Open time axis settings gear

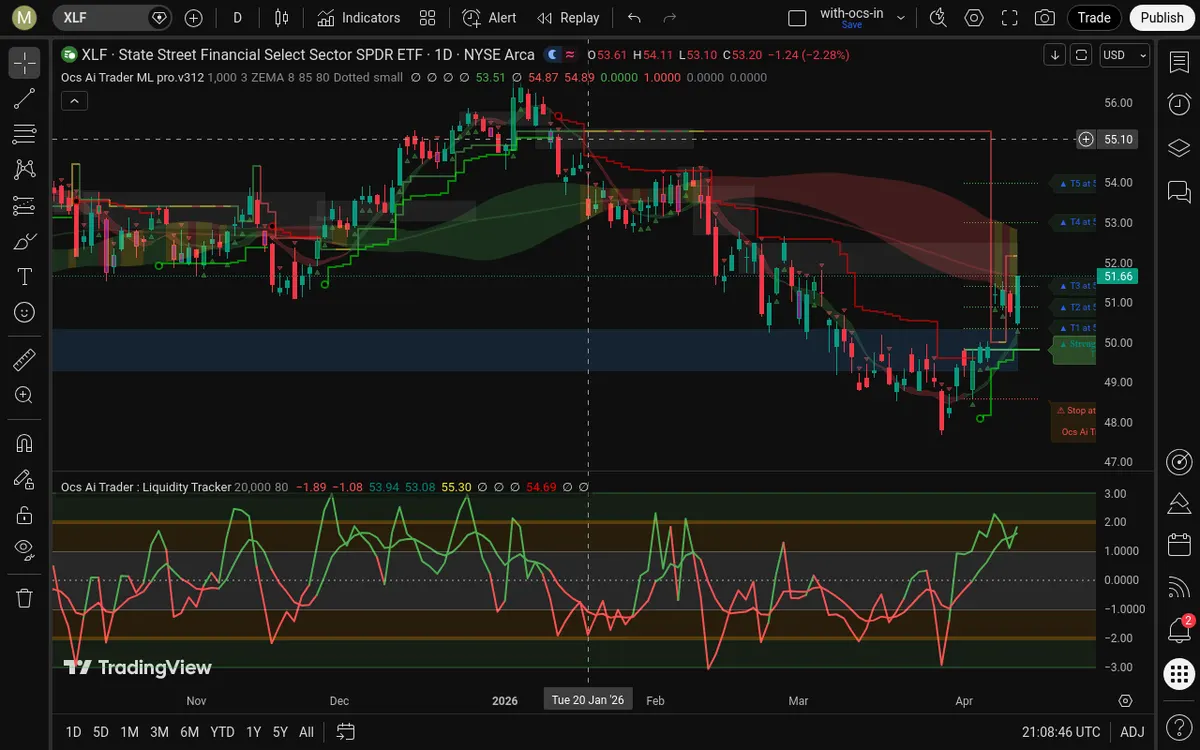click(1125, 701)
